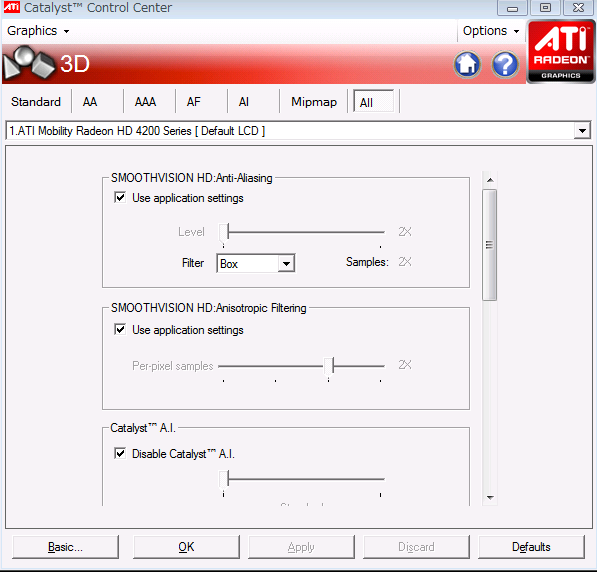Image resolution: width=597 pixels, height=572 pixels.
Task: Switch to the AF tab
Action: pos(194,102)
